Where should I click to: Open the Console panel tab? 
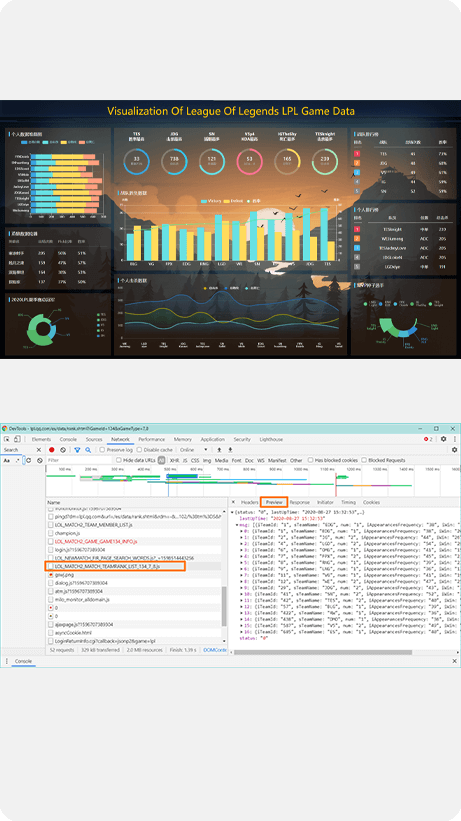68,439
